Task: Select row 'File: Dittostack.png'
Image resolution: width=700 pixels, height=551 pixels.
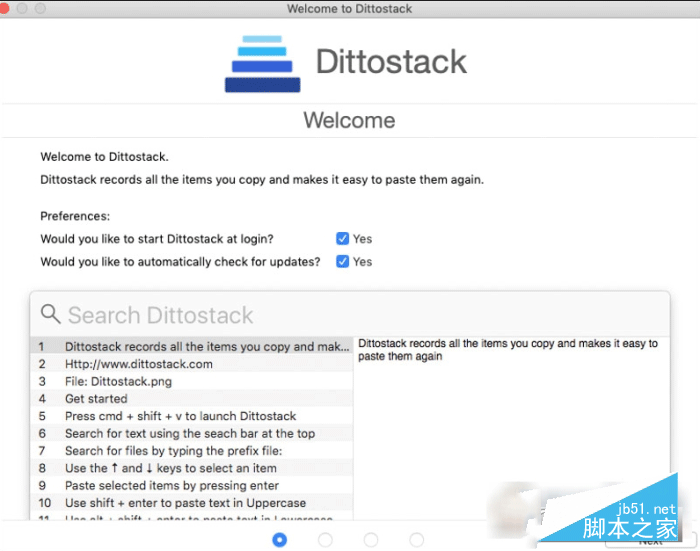Action: [192, 381]
